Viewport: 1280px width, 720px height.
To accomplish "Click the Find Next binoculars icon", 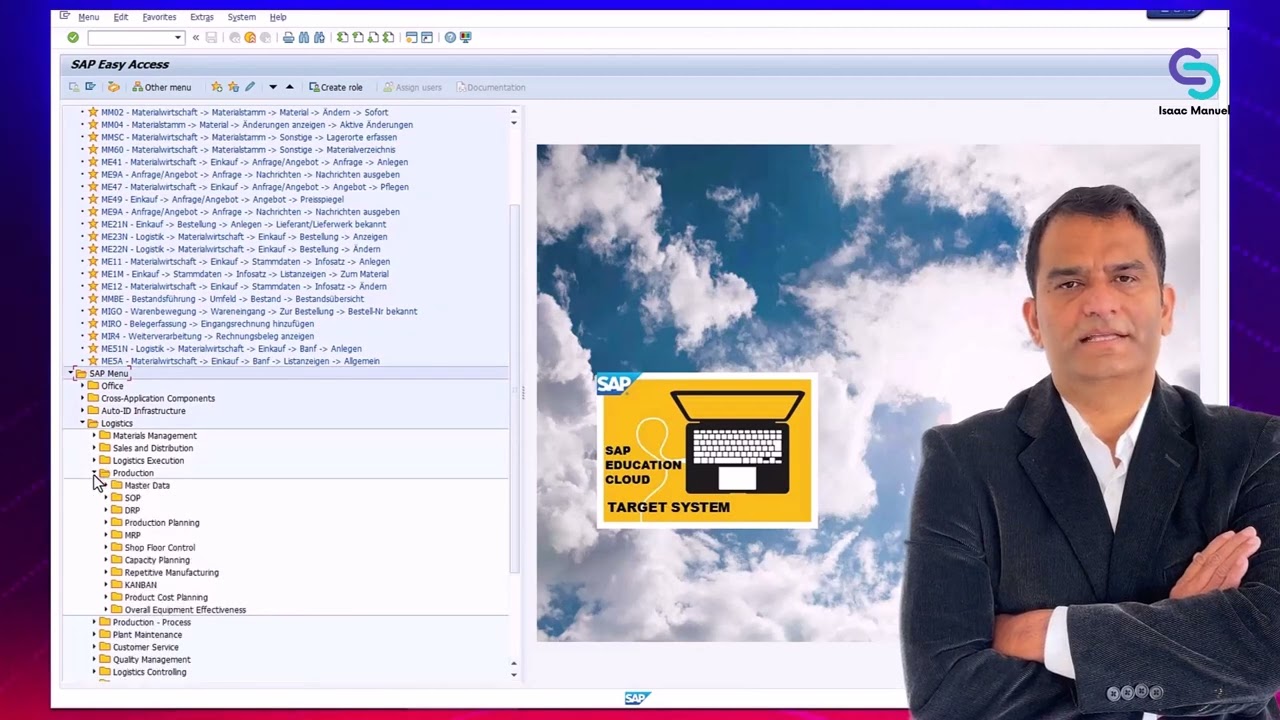I will [319, 38].
